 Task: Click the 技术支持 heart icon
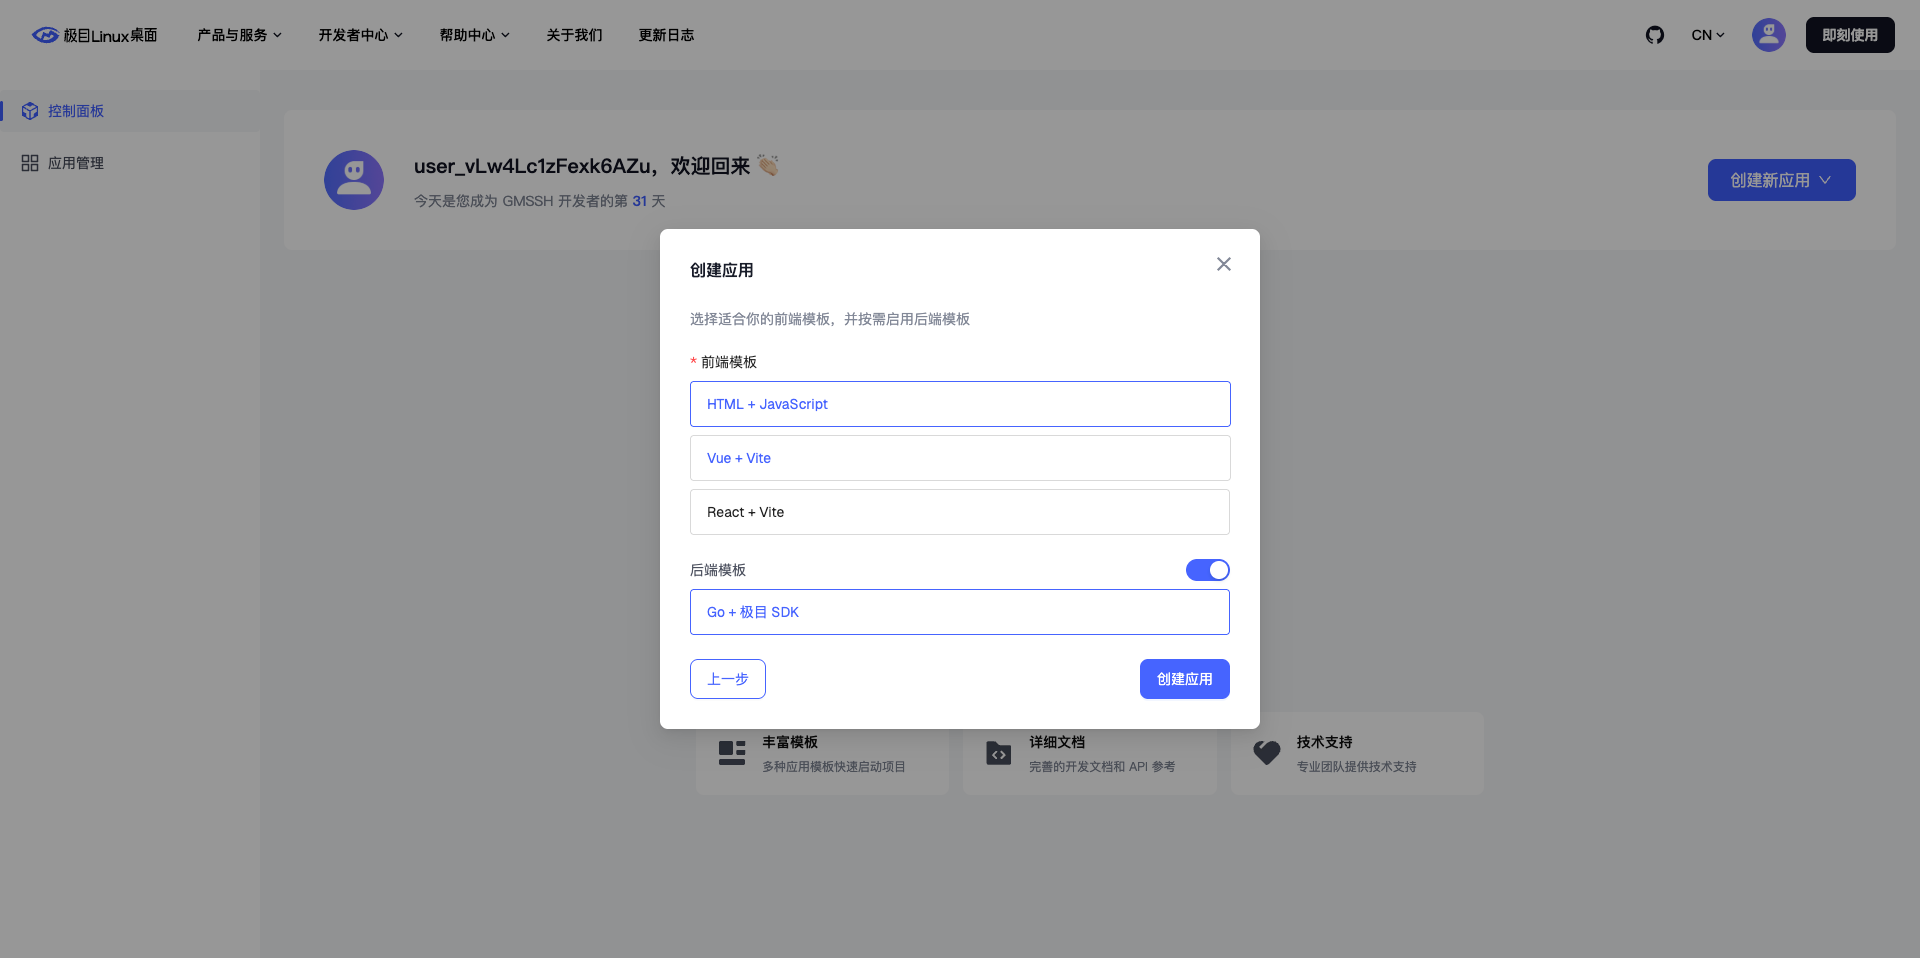(1266, 753)
